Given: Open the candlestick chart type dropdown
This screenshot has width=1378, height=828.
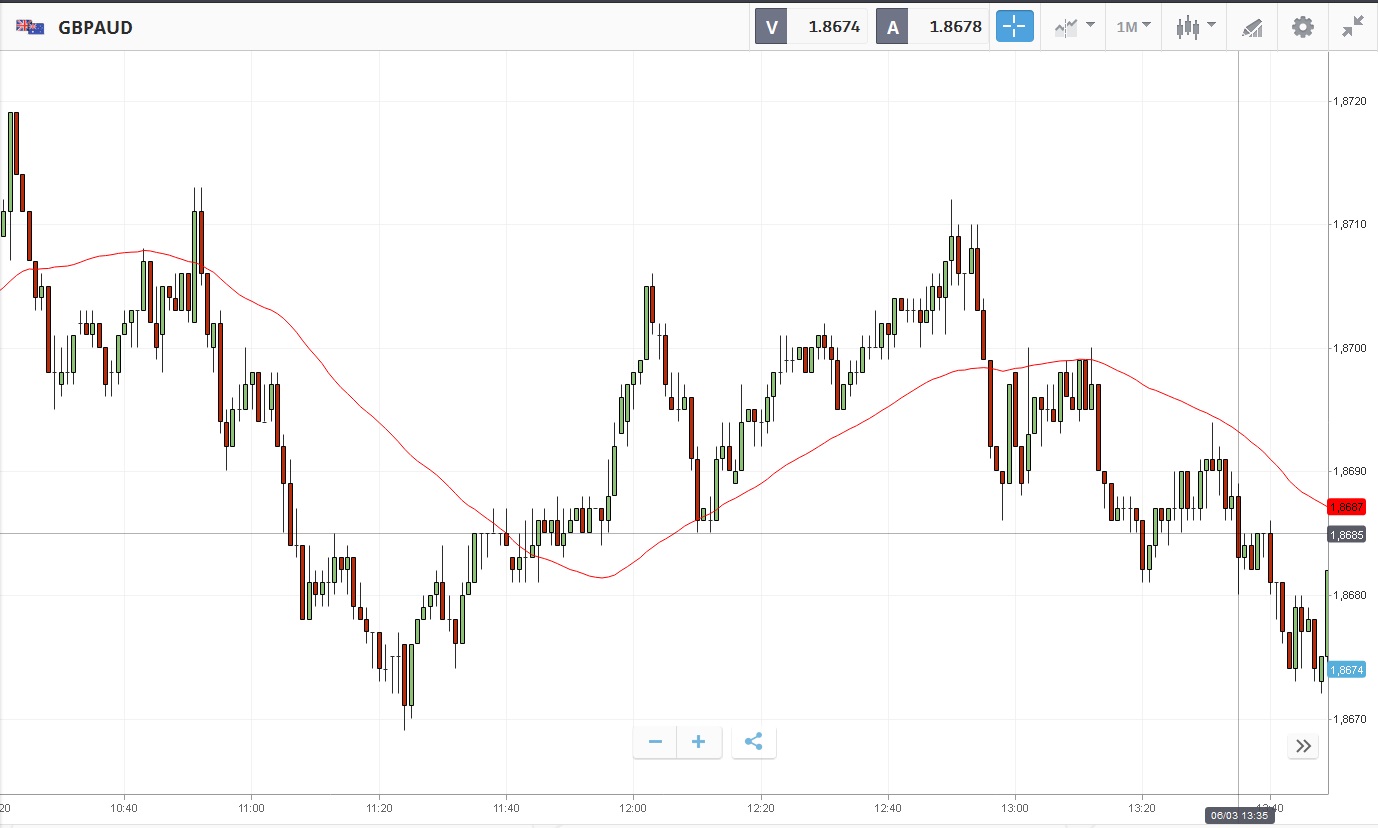Looking at the screenshot, I should pos(1195,27).
